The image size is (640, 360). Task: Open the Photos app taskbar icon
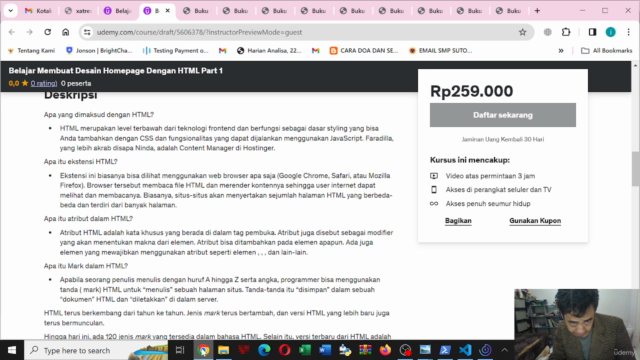coord(425,350)
